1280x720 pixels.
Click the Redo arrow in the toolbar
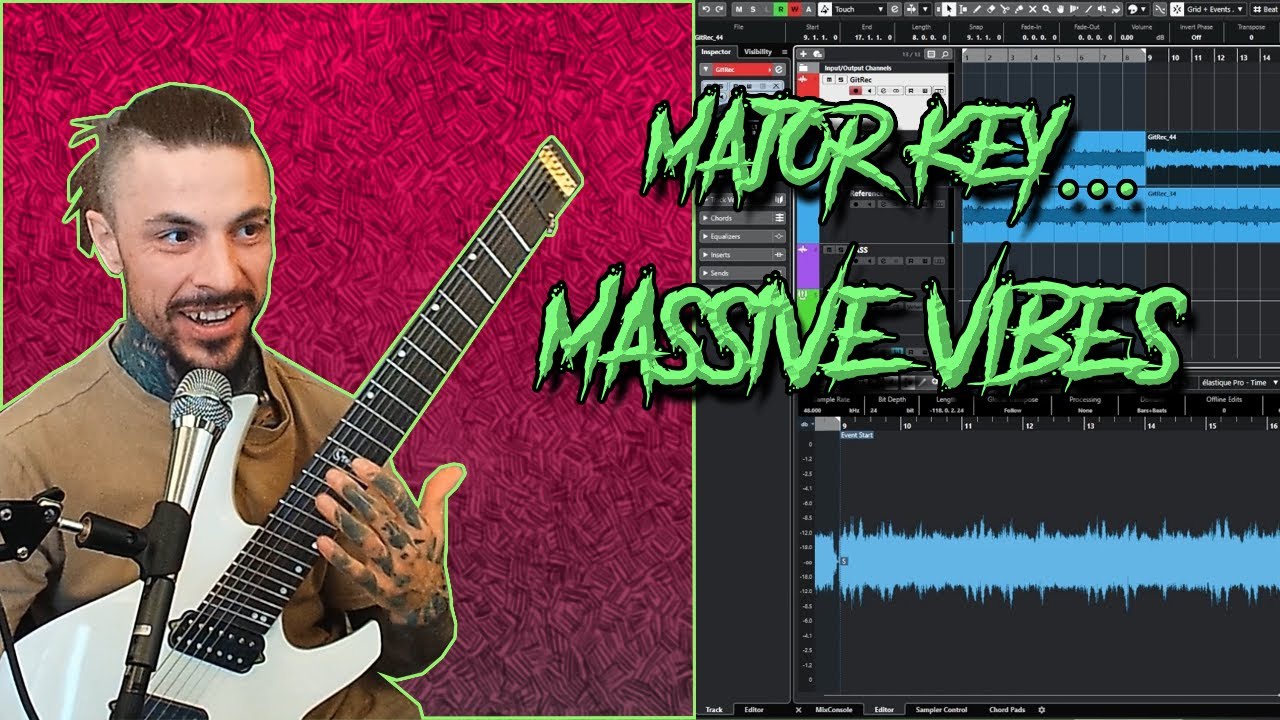point(719,9)
